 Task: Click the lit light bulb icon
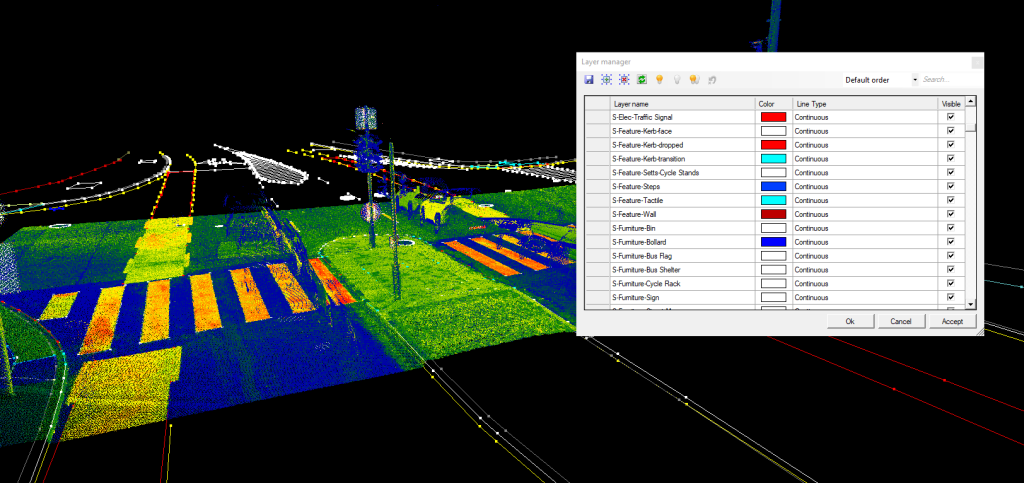(660, 80)
